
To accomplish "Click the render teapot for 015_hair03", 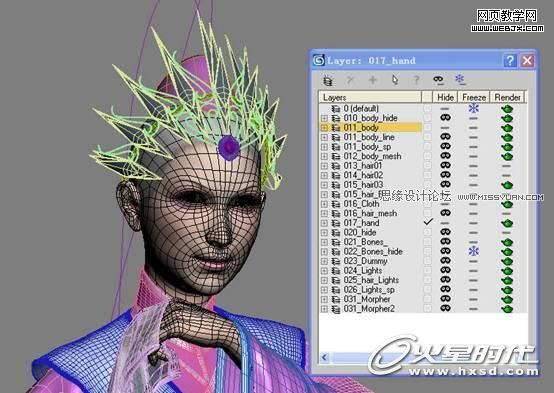I will (507, 185).
